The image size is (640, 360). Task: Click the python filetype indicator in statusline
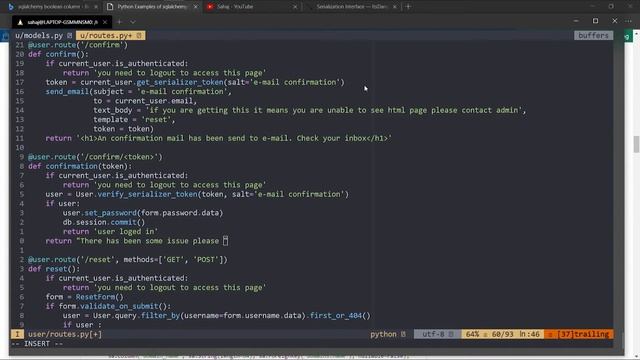[x=383, y=334]
